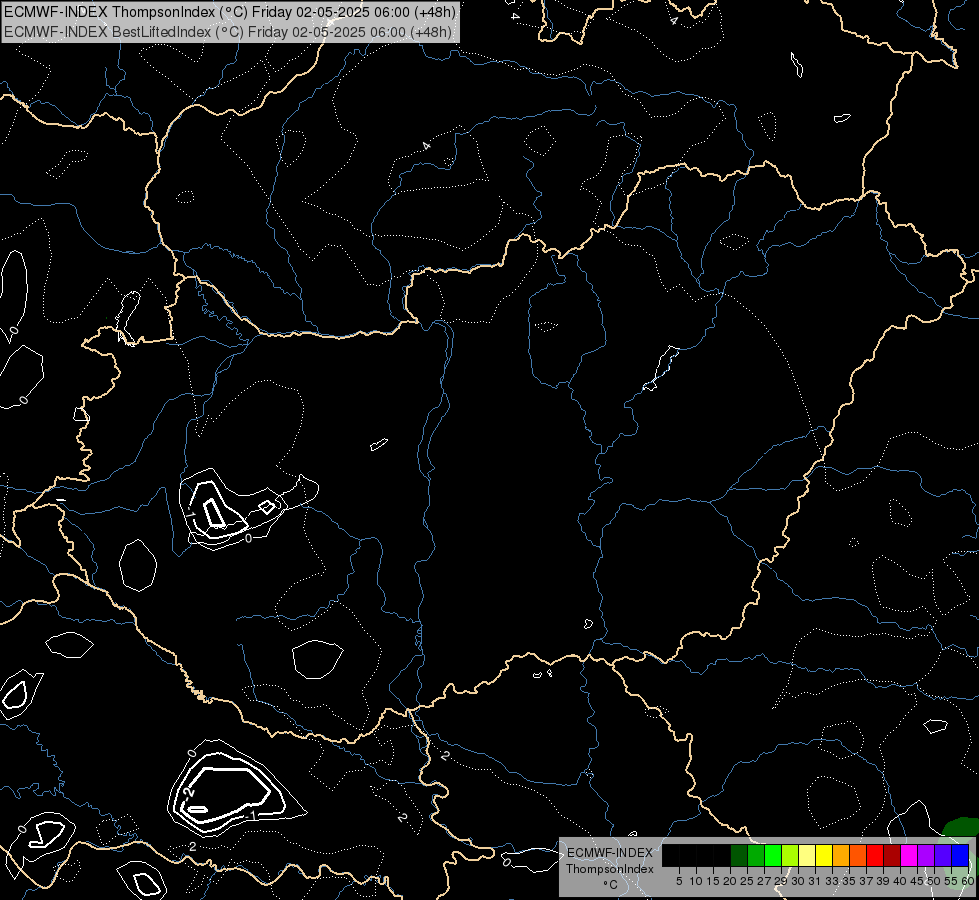This screenshot has height=900, width=979.
Task: Click the legend tick label 45
Action: (917, 881)
